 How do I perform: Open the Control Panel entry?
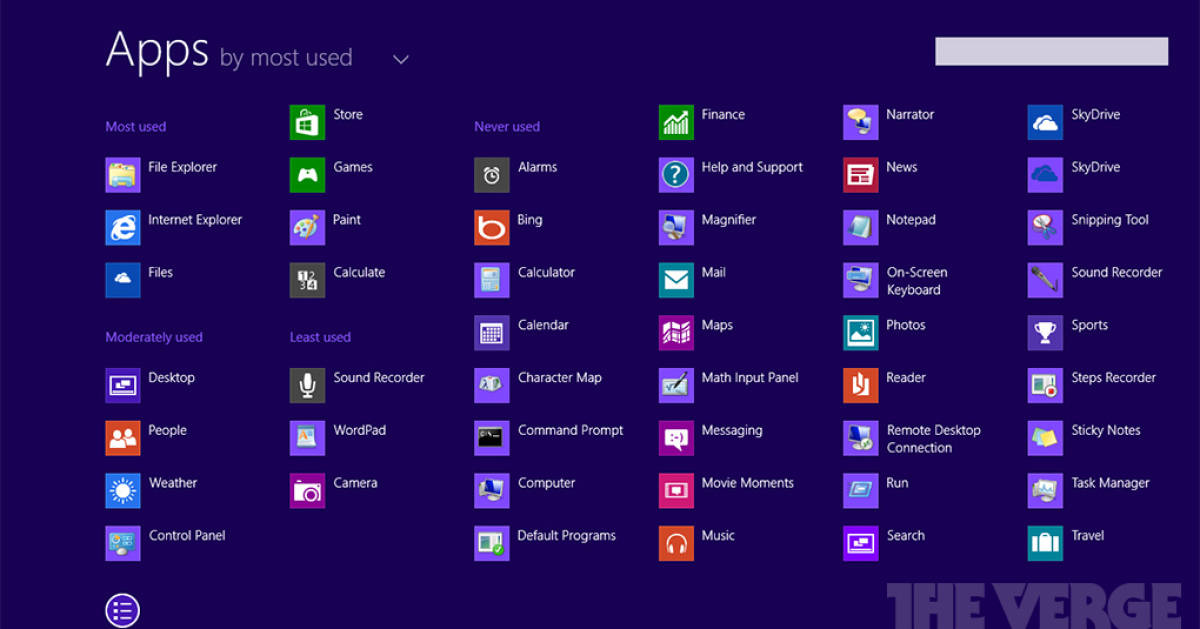187,536
